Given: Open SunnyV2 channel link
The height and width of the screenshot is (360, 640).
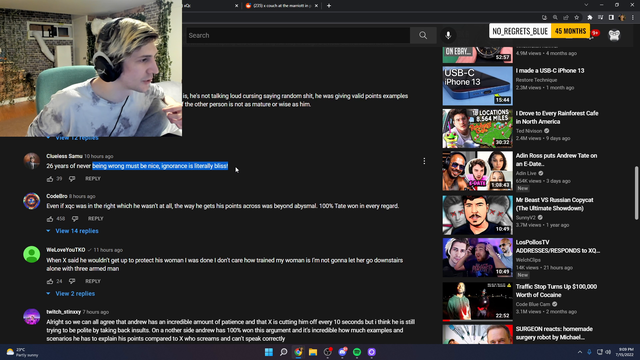Looking at the screenshot, I should click(x=526, y=218).
